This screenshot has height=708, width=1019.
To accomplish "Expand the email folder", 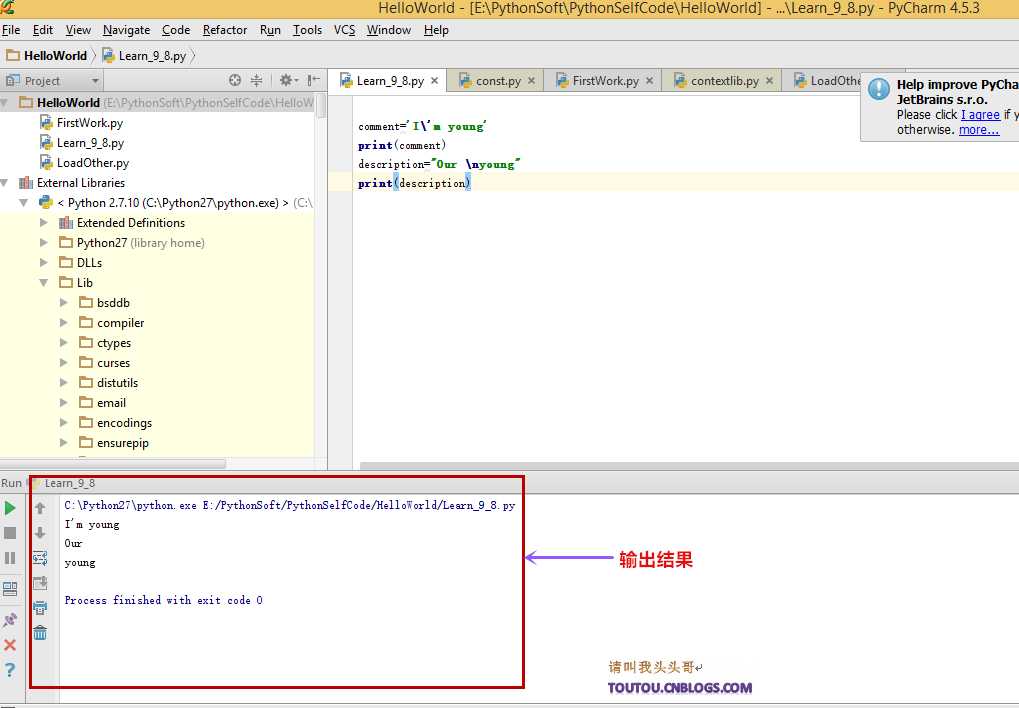I will [64, 402].
